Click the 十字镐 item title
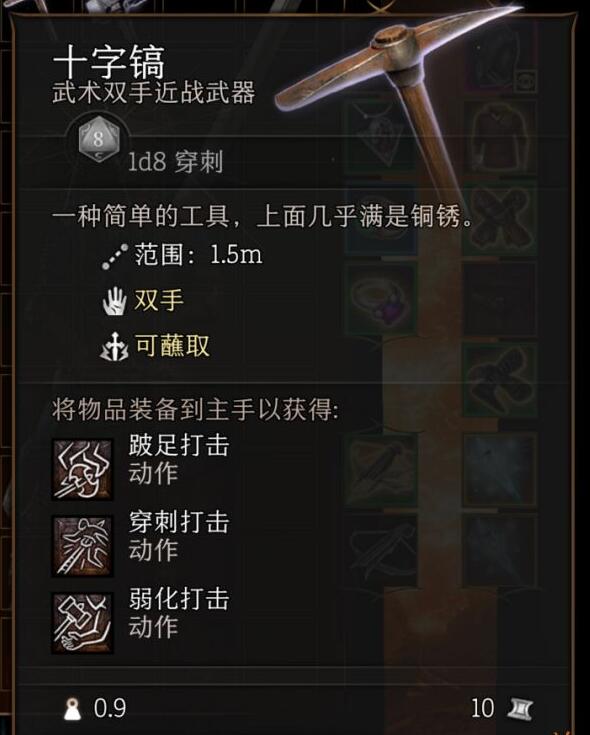 (x=109, y=61)
